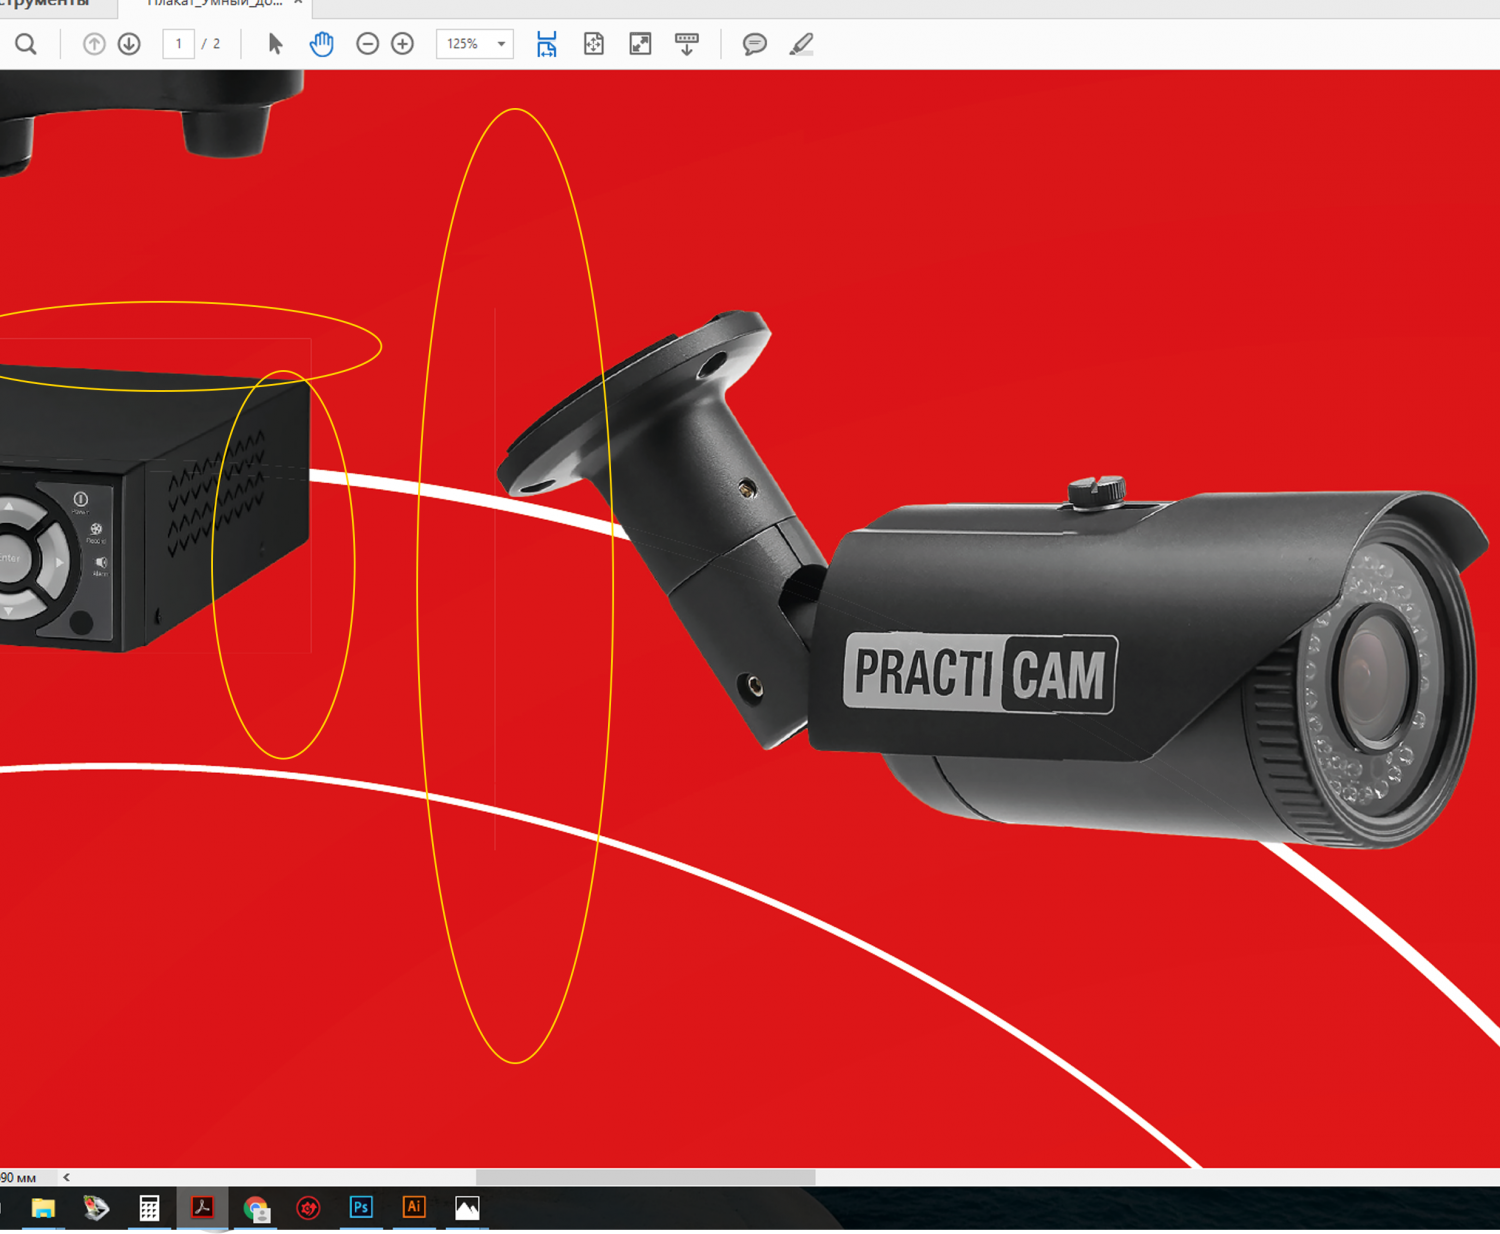Open the pen-and-paper app in taskbar
The image size is (1500, 1234).
pyautogui.click(x=96, y=1208)
